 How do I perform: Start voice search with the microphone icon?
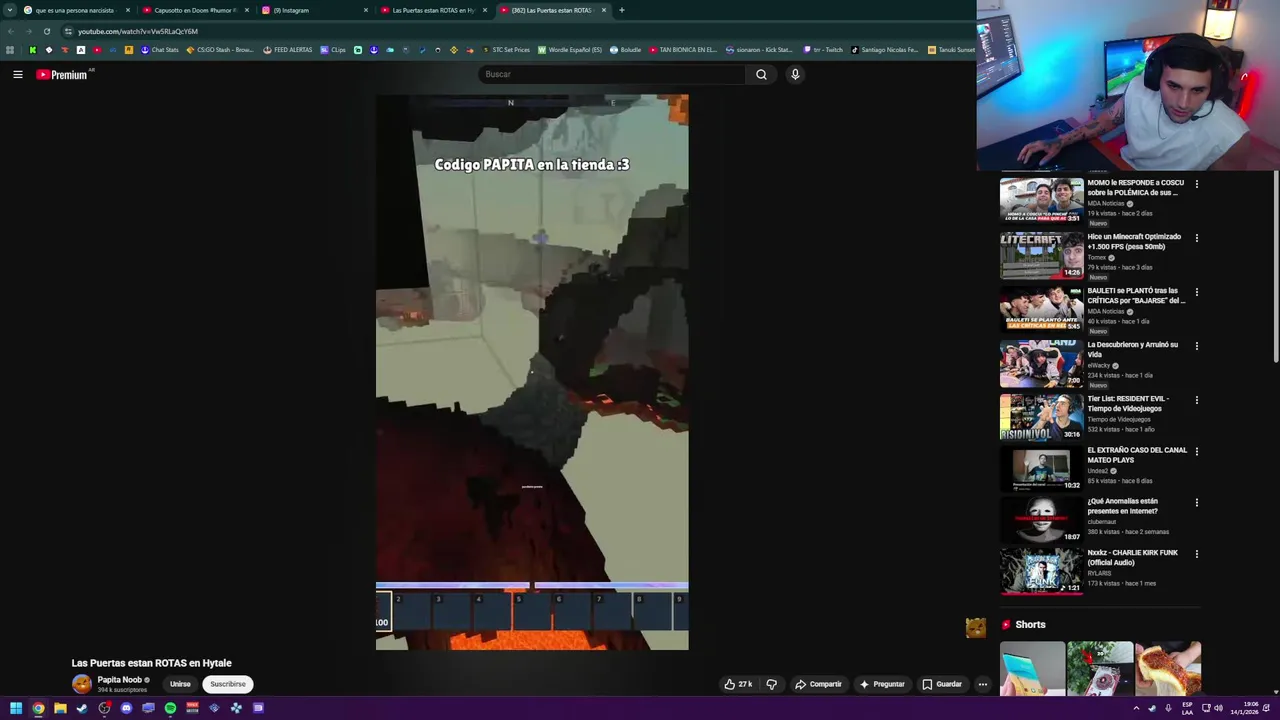(x=795, y=74)
